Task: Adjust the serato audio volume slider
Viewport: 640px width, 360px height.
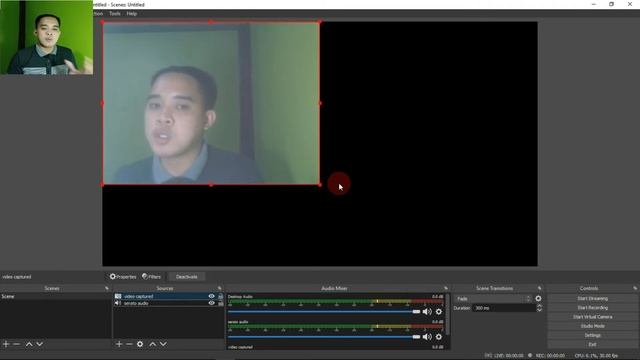Action: (324, 337)
